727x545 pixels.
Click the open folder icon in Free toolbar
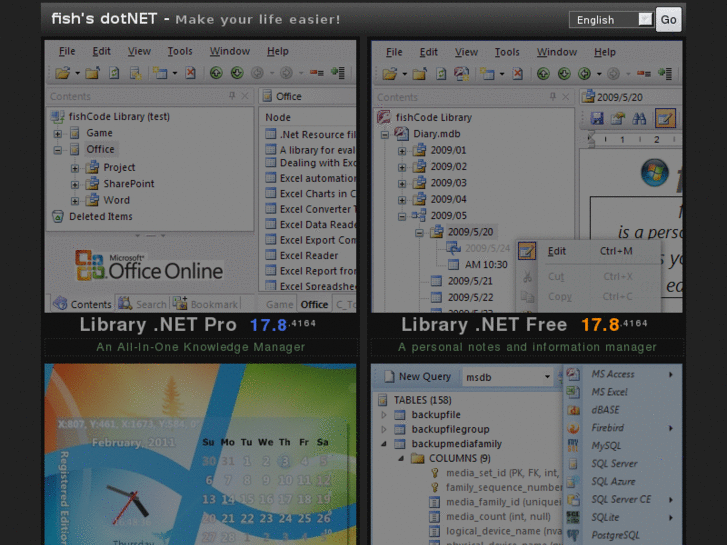[x=390, y=74]
